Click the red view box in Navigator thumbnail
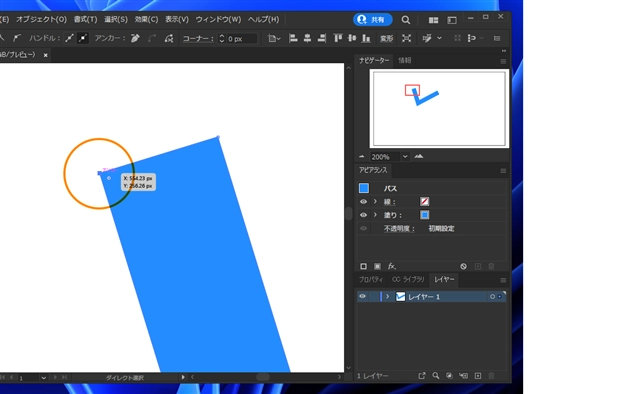640x394 pixels. (x=412, y=90)
